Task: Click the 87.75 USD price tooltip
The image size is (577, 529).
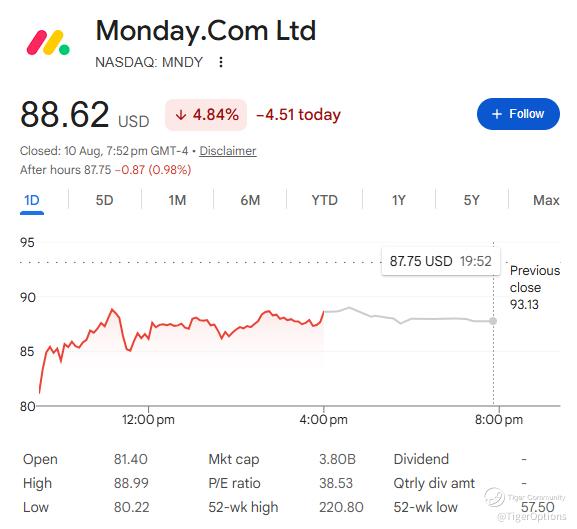Action: coord(441,262)
